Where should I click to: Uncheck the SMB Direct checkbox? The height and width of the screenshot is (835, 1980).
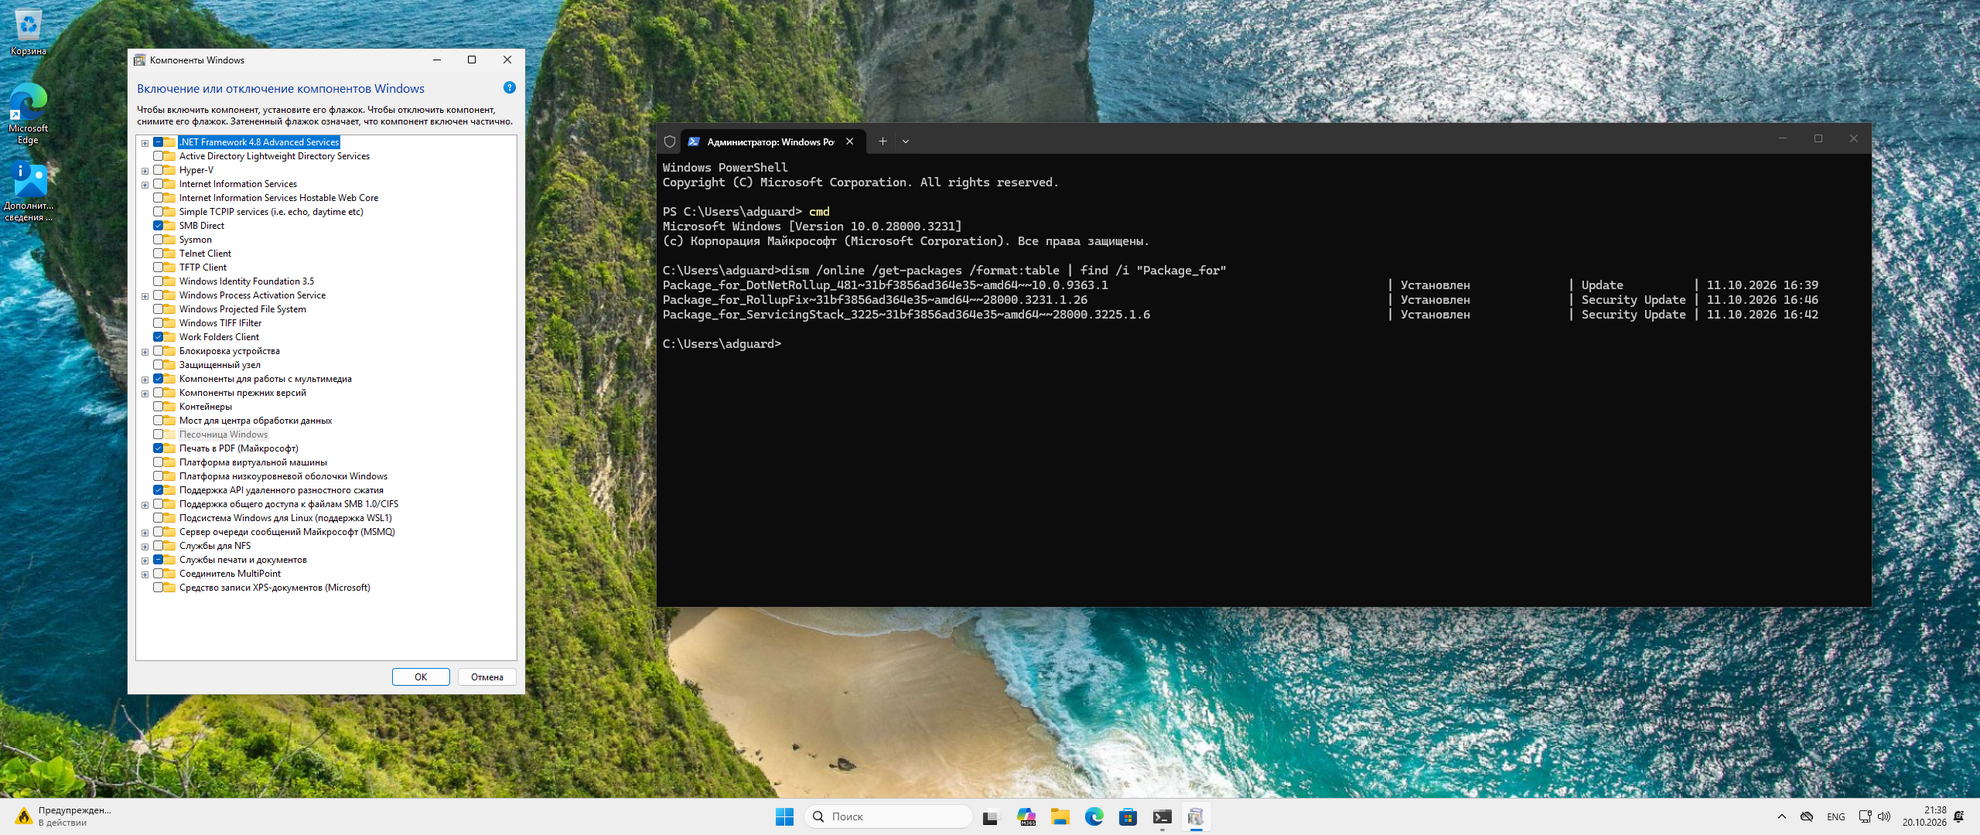click(x=158, y=226)
